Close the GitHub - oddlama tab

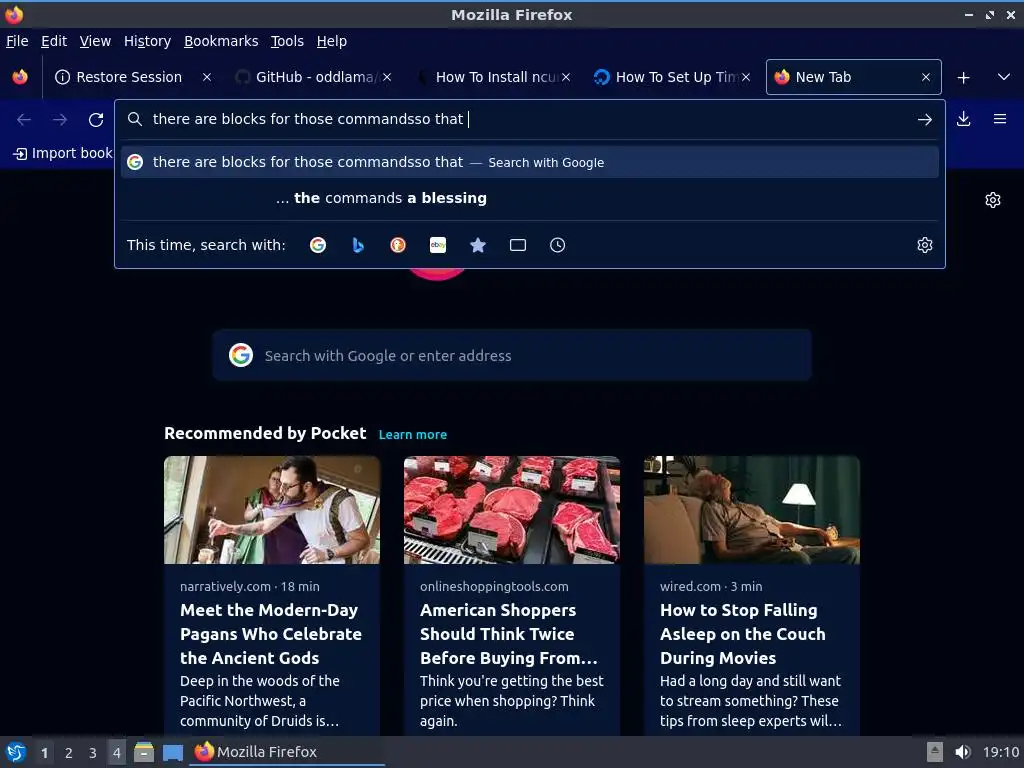(387, 77)
